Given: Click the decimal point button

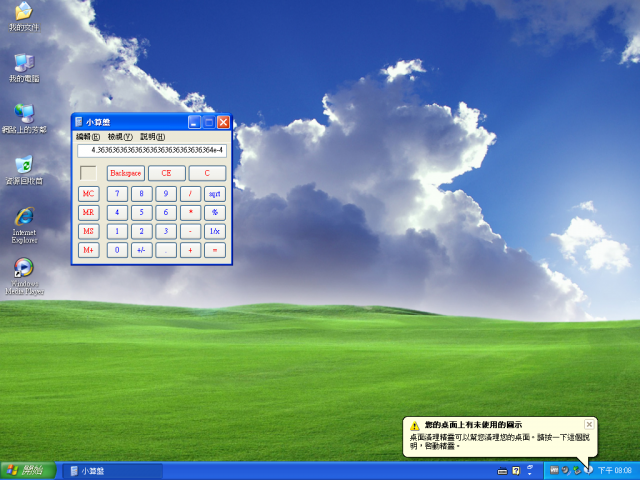Looking at the screenshot, I should click(x=166, y=250).
